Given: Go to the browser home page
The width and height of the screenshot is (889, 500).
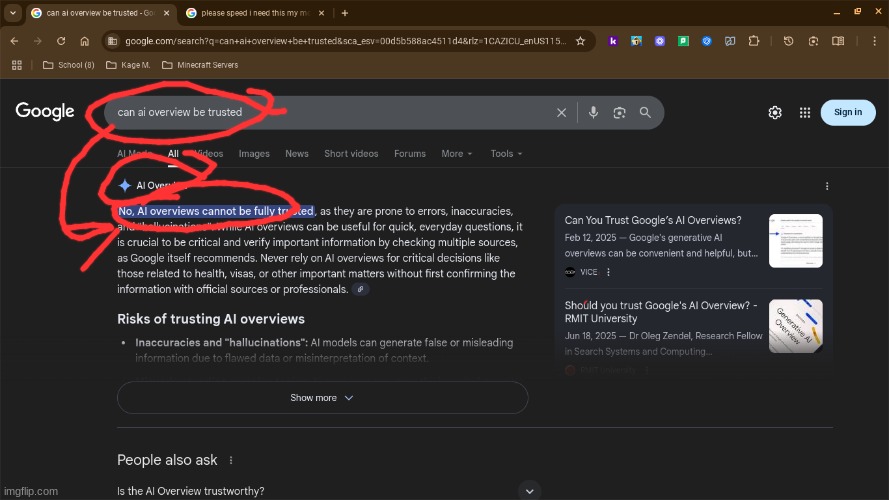Looking at the screenshot, I should coord(84,41).
